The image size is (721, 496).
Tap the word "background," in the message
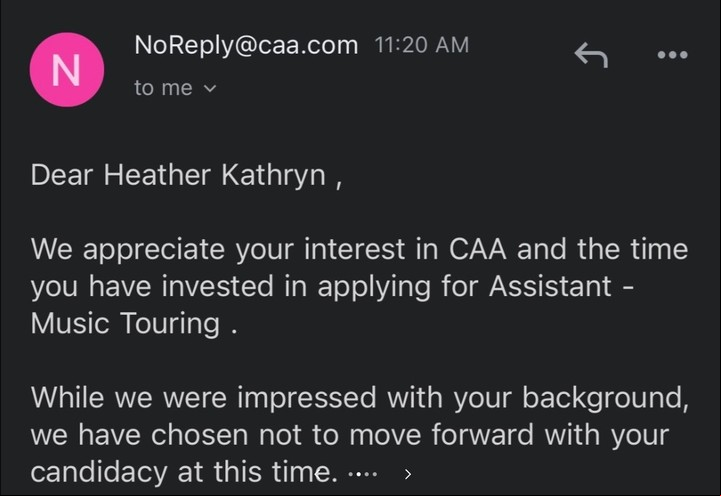(x=606, y=397)
